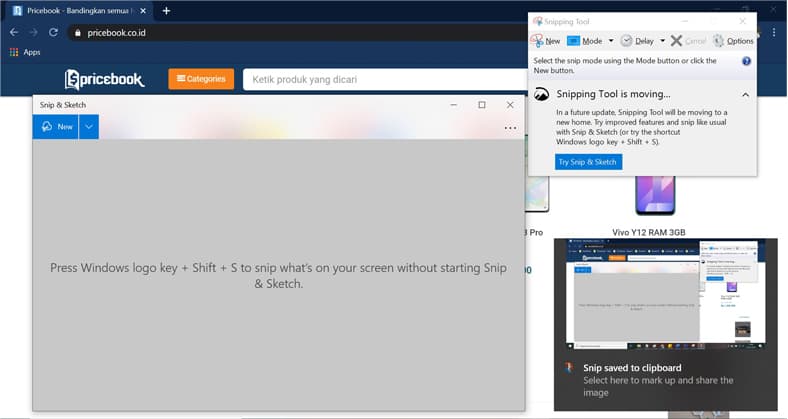Open the orange Categories menu

(201, 79)
